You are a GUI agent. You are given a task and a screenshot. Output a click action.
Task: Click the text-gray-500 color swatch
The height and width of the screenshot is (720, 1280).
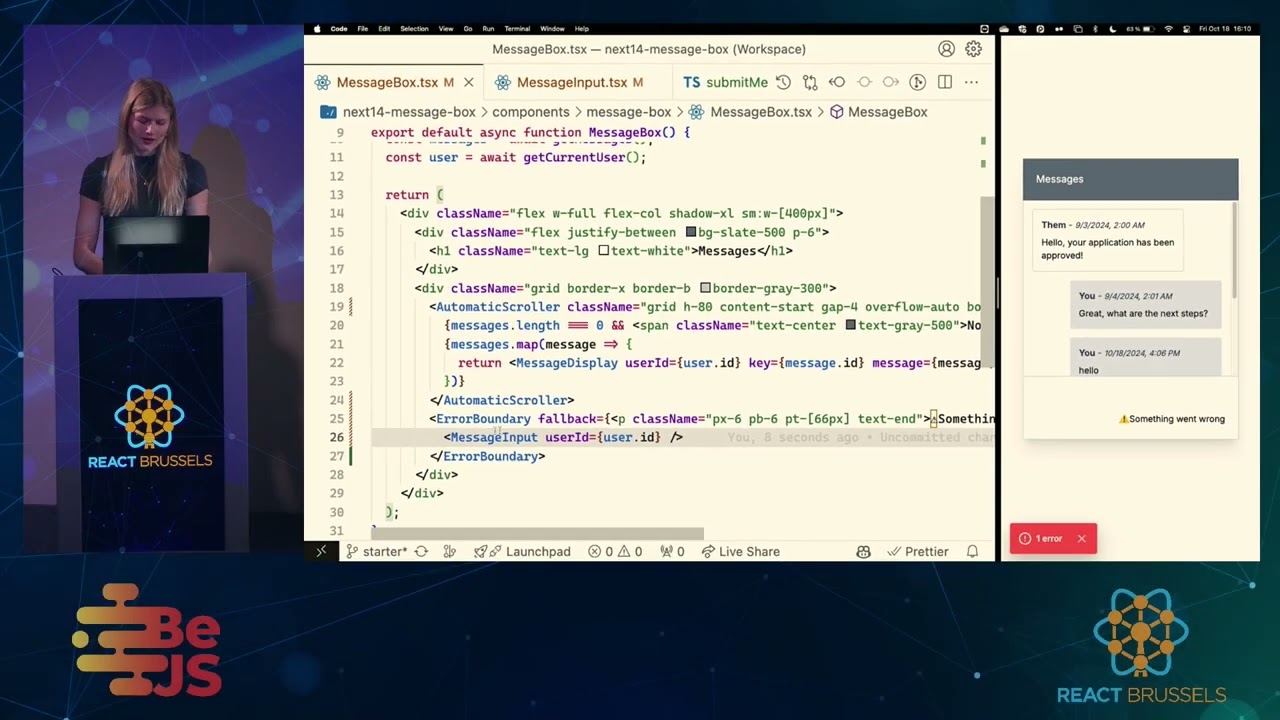(x=850, y=325)
